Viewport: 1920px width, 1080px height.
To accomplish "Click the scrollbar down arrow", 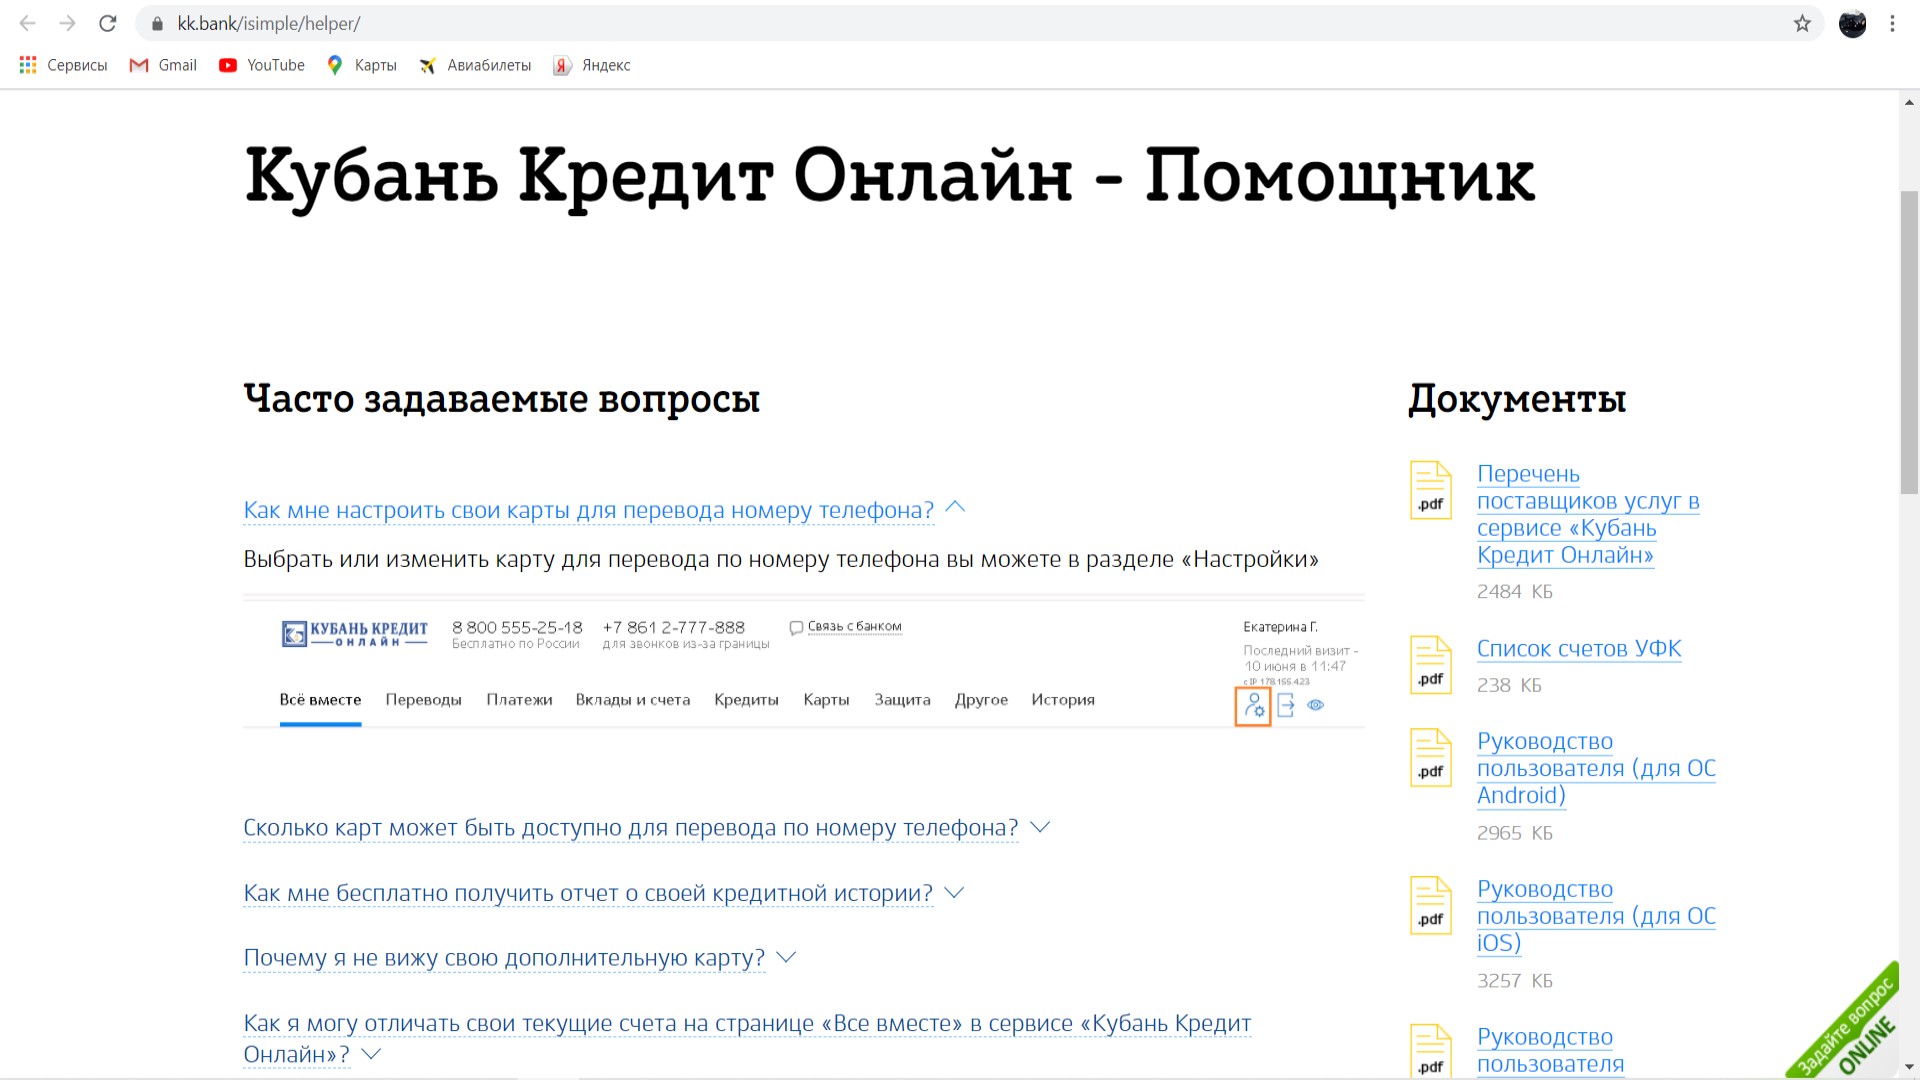I will click(1909, 1068).
